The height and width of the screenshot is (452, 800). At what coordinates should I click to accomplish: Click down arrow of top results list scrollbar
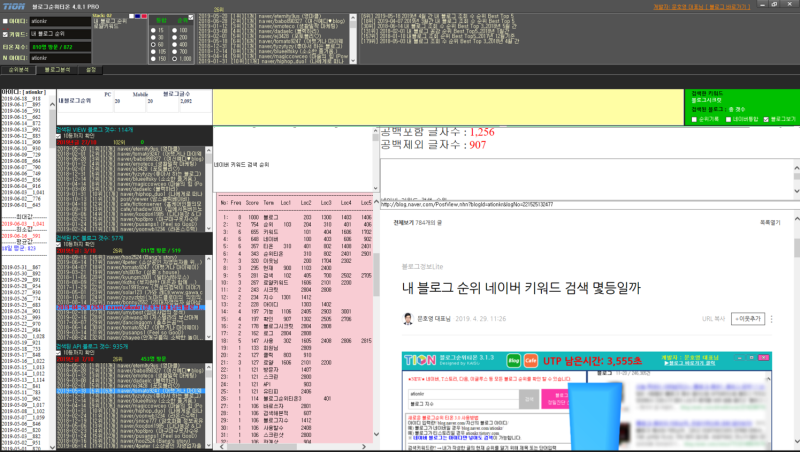pos(353,60)
